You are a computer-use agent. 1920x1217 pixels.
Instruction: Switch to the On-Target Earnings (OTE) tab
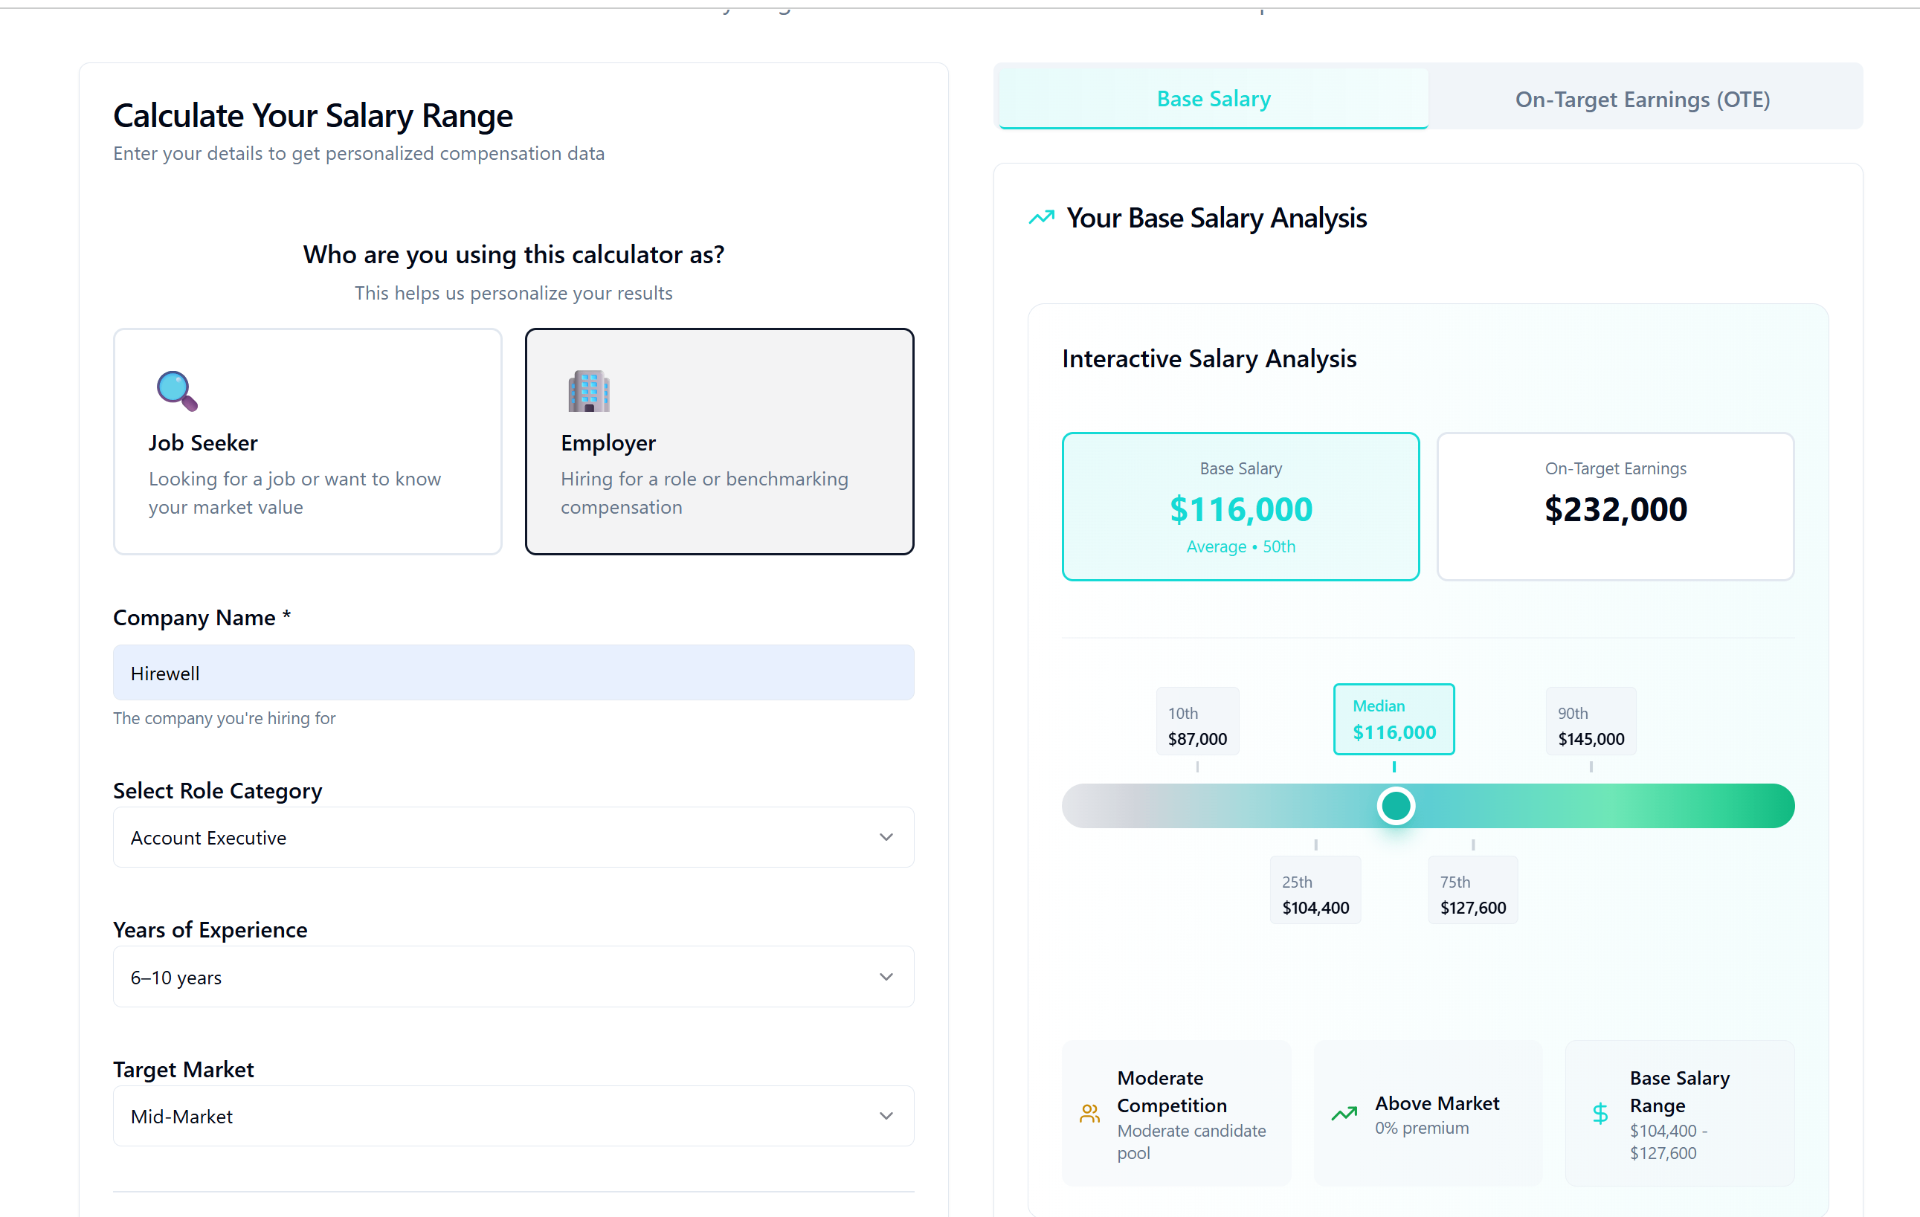pyautogui.click(x=1641, y=98)
